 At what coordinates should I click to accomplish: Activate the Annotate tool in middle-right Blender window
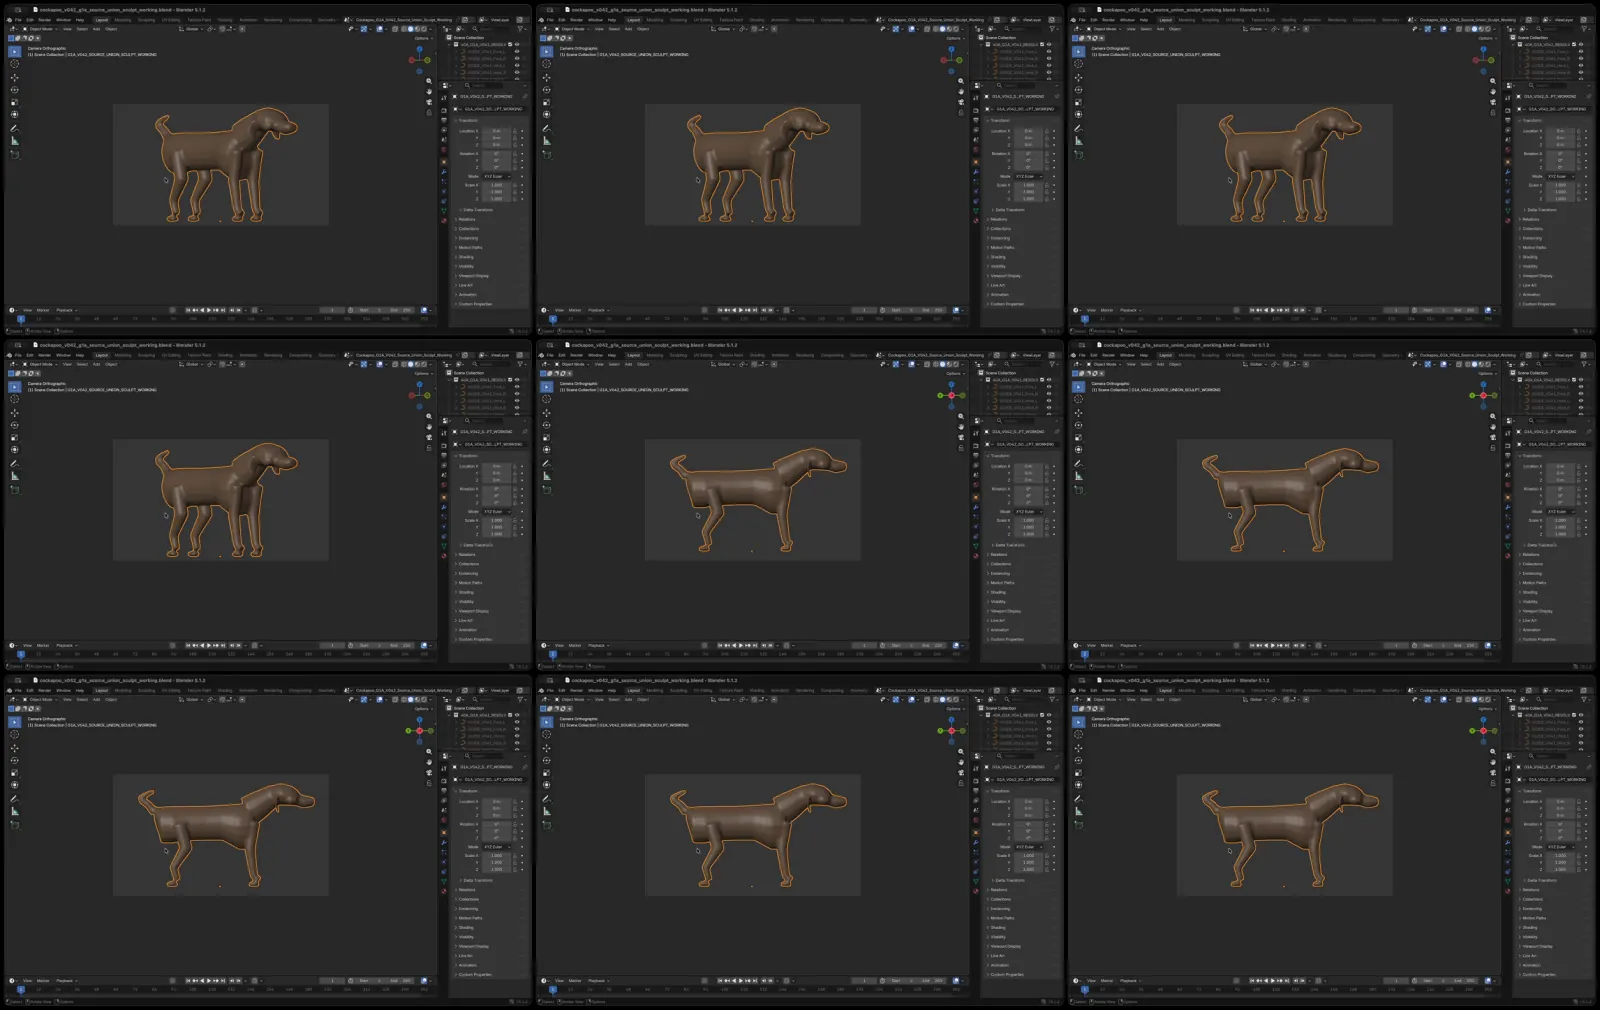[1079, 464]
